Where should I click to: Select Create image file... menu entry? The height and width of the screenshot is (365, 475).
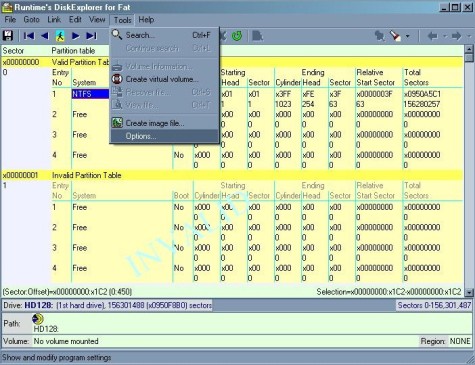[x=164, y=123]
